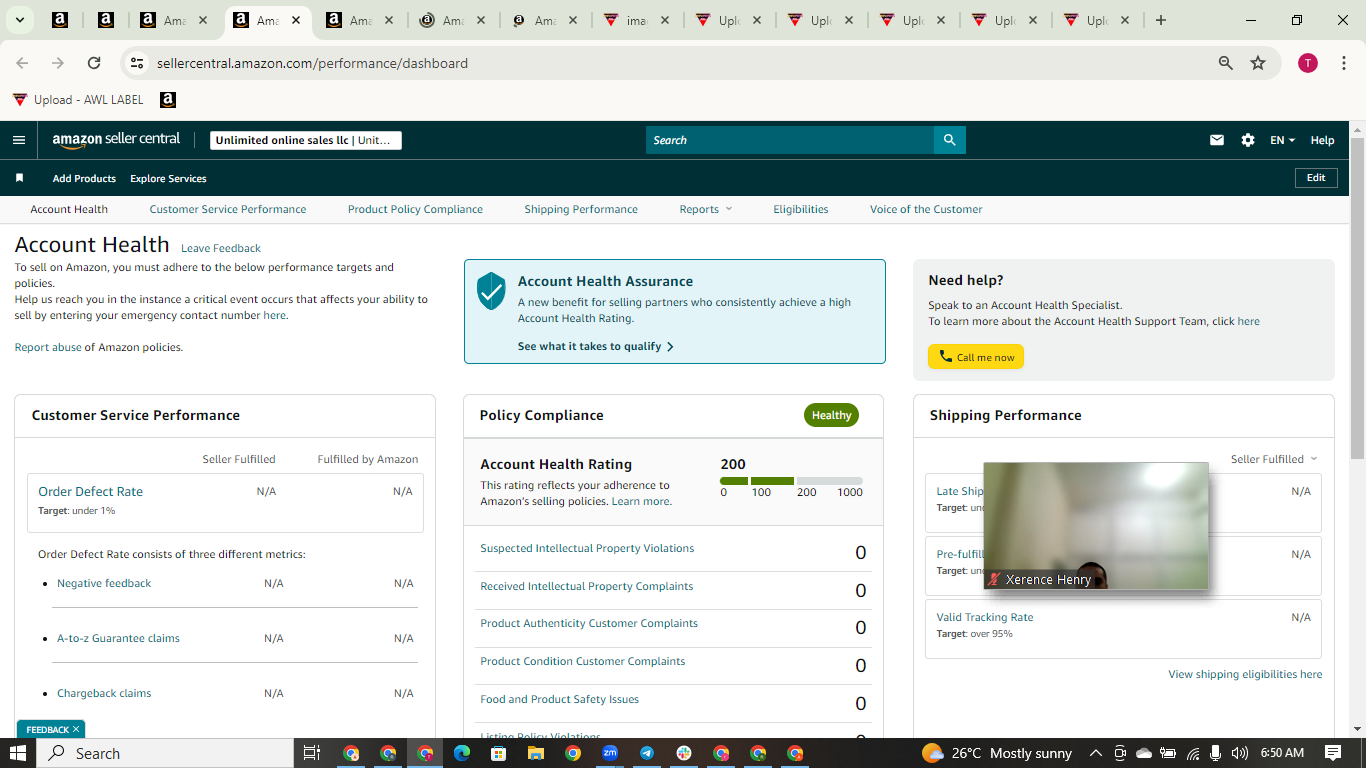The width and height of the screenshot is (1366, 768).
Task: Open Voice of the Customer tab
Action: pyautogui.click(x=926, y=209)
